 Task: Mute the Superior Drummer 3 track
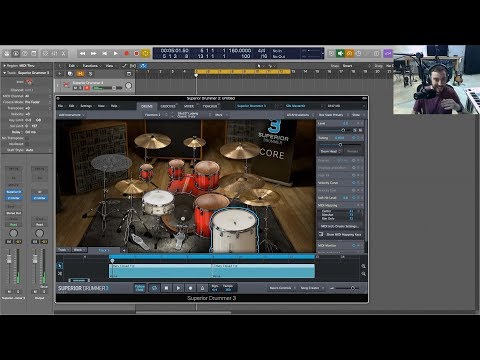[75, 88]
